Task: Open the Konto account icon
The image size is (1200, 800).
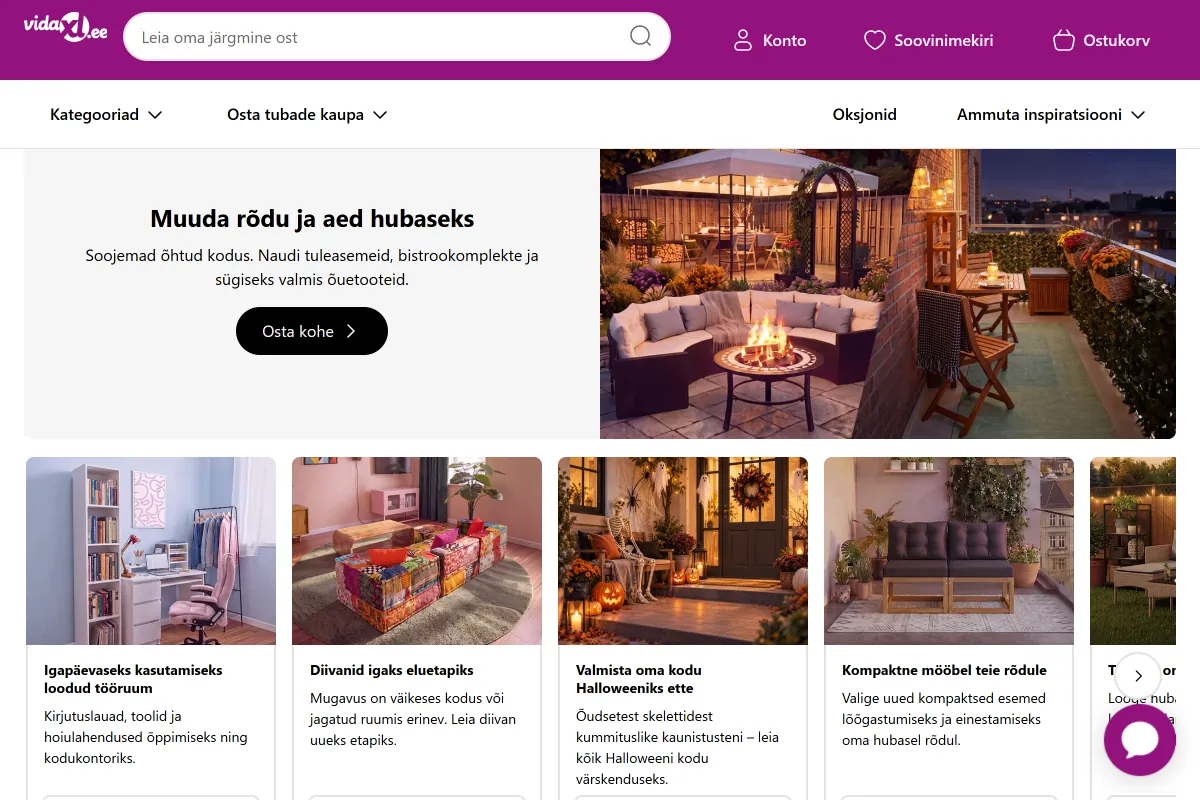Action: click(x=742, y=40)
